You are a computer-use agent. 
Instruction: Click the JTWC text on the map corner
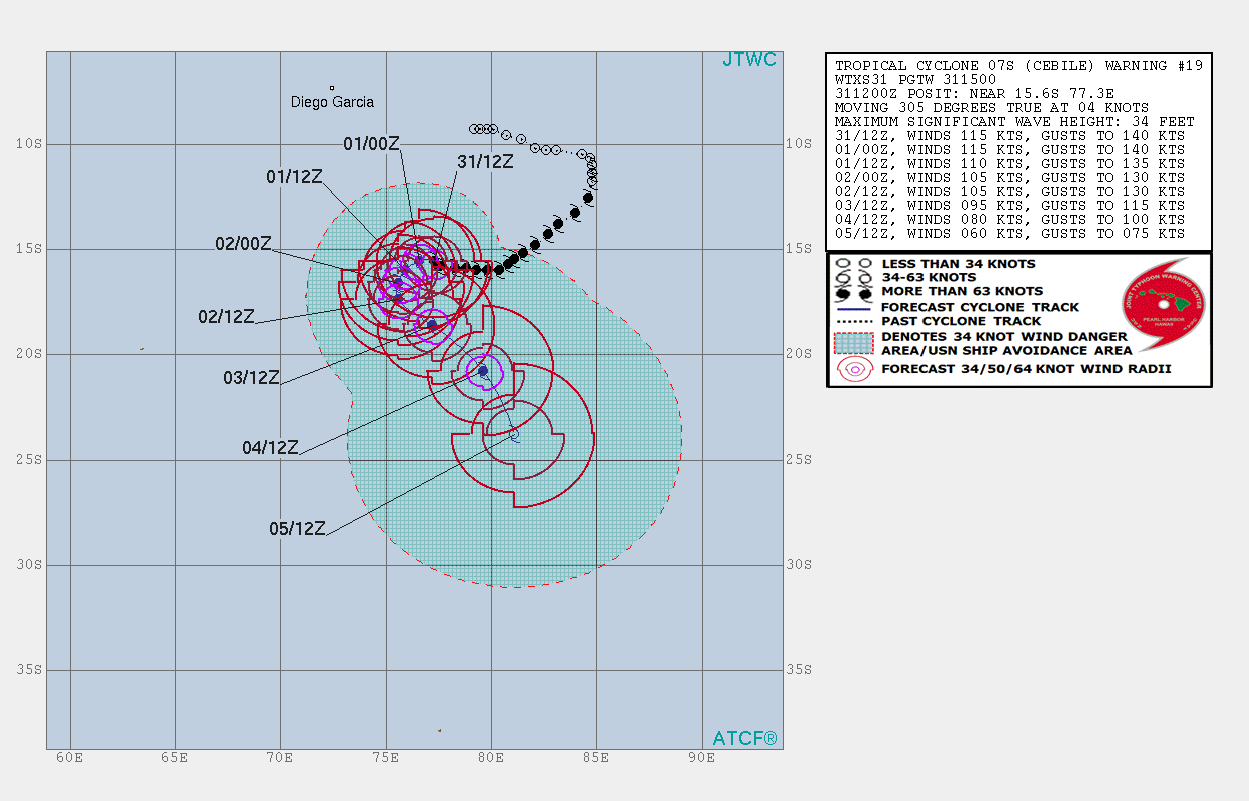pos(749,60)
